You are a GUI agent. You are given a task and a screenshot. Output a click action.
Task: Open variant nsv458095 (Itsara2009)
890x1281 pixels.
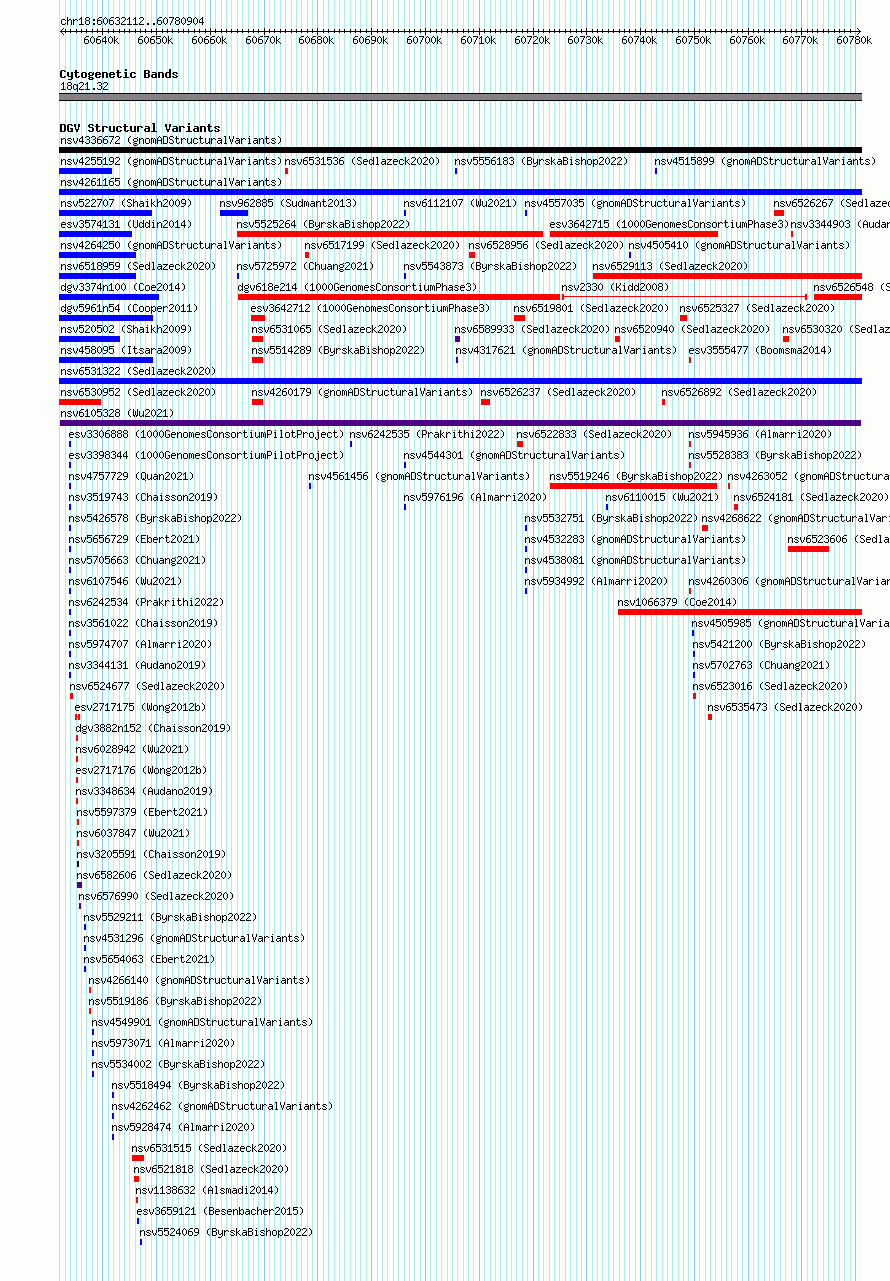125,350
